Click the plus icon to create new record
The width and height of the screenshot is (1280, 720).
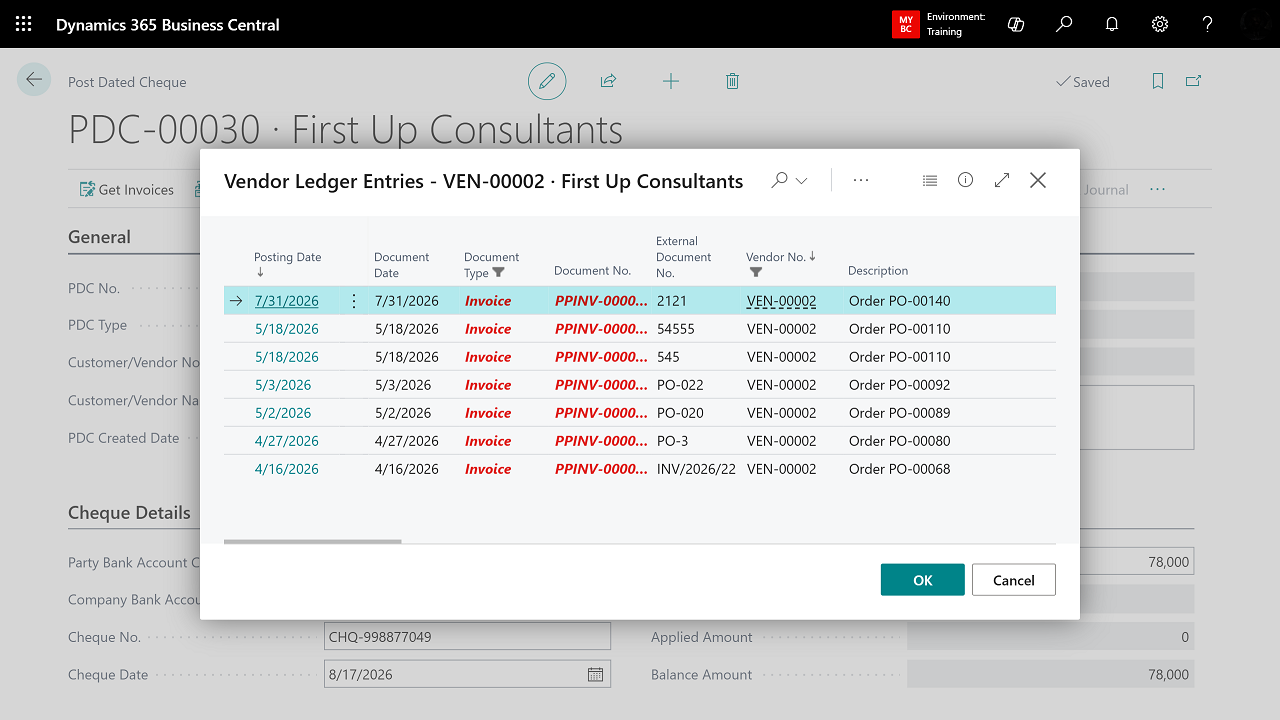[x=671, y=82]
